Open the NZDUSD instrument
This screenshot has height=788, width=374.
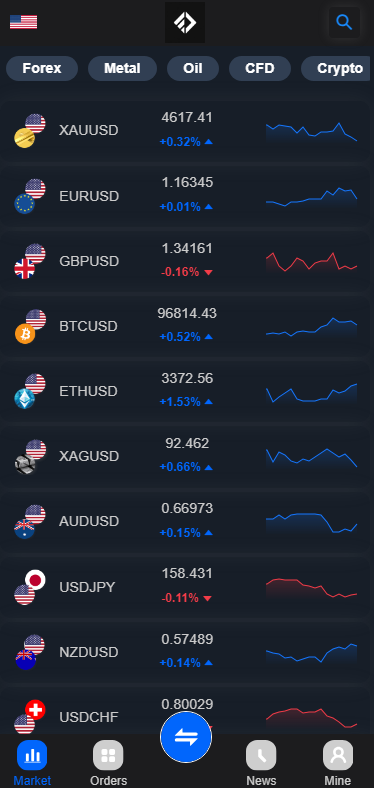tap(185, 652)
